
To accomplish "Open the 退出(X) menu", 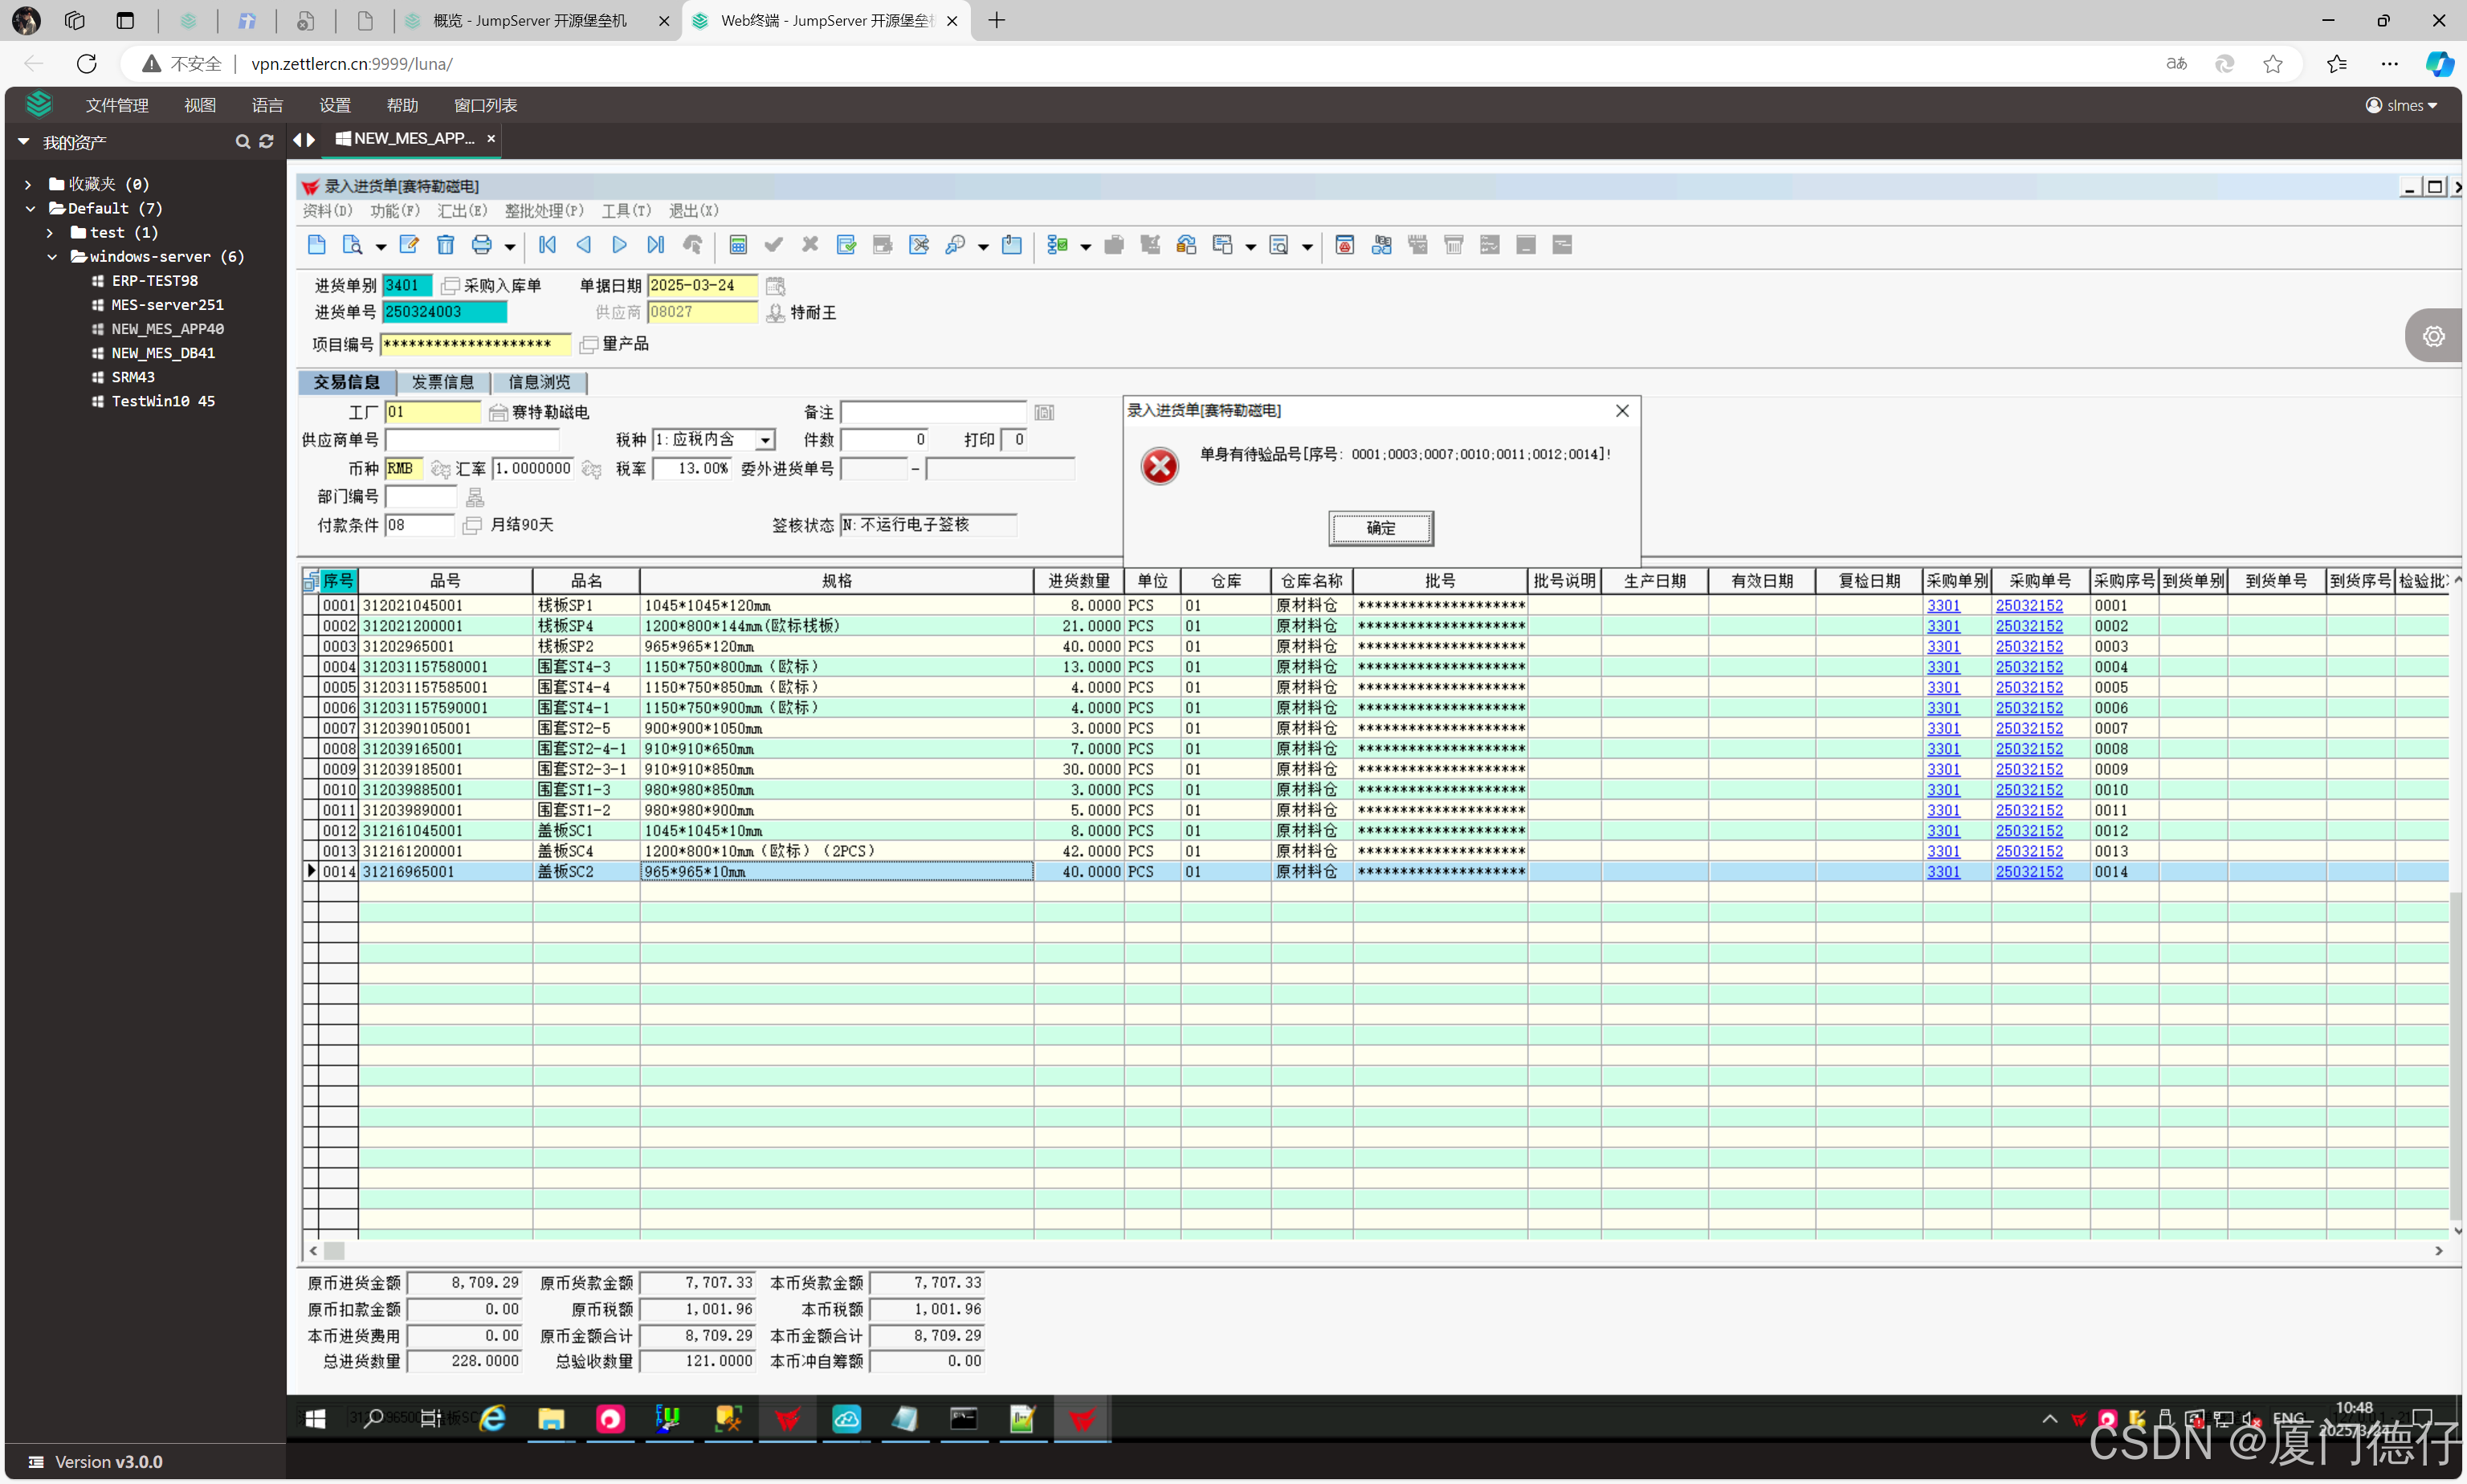I will click(693, 210).
